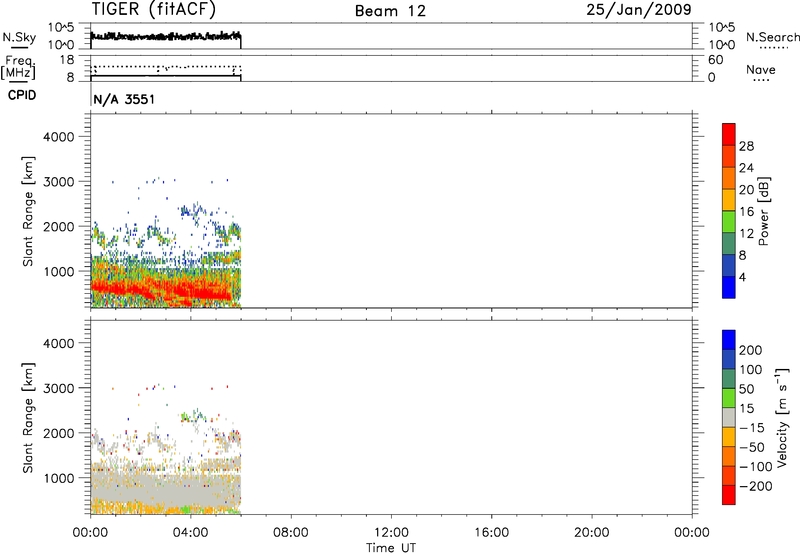This screenshot has height=554, width=800.
Task: Select the "N.Search" legend label
Action: tap(772, 37)
